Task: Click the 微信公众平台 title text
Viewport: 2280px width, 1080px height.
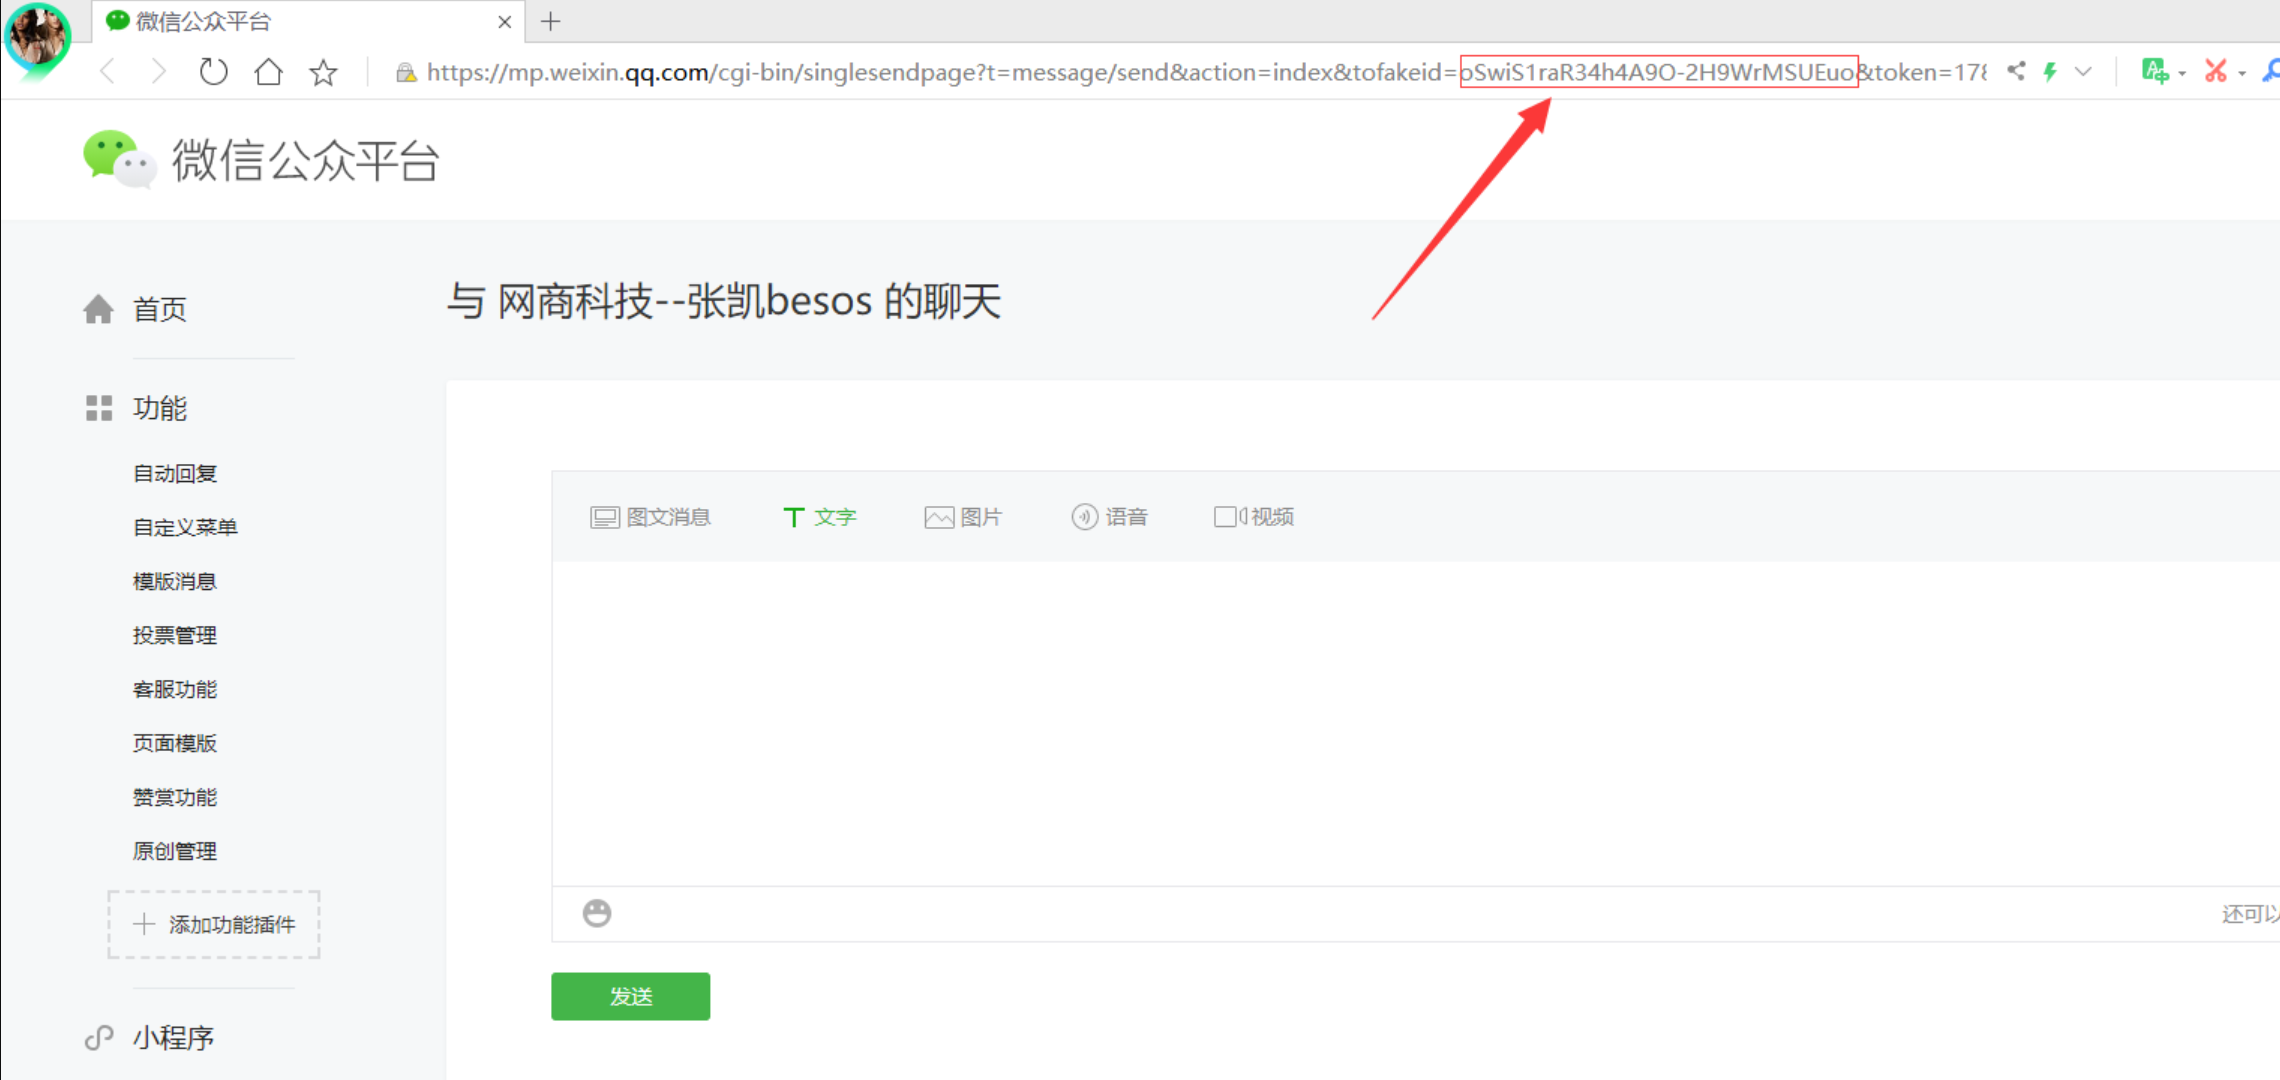Action: tap(306, 160)
